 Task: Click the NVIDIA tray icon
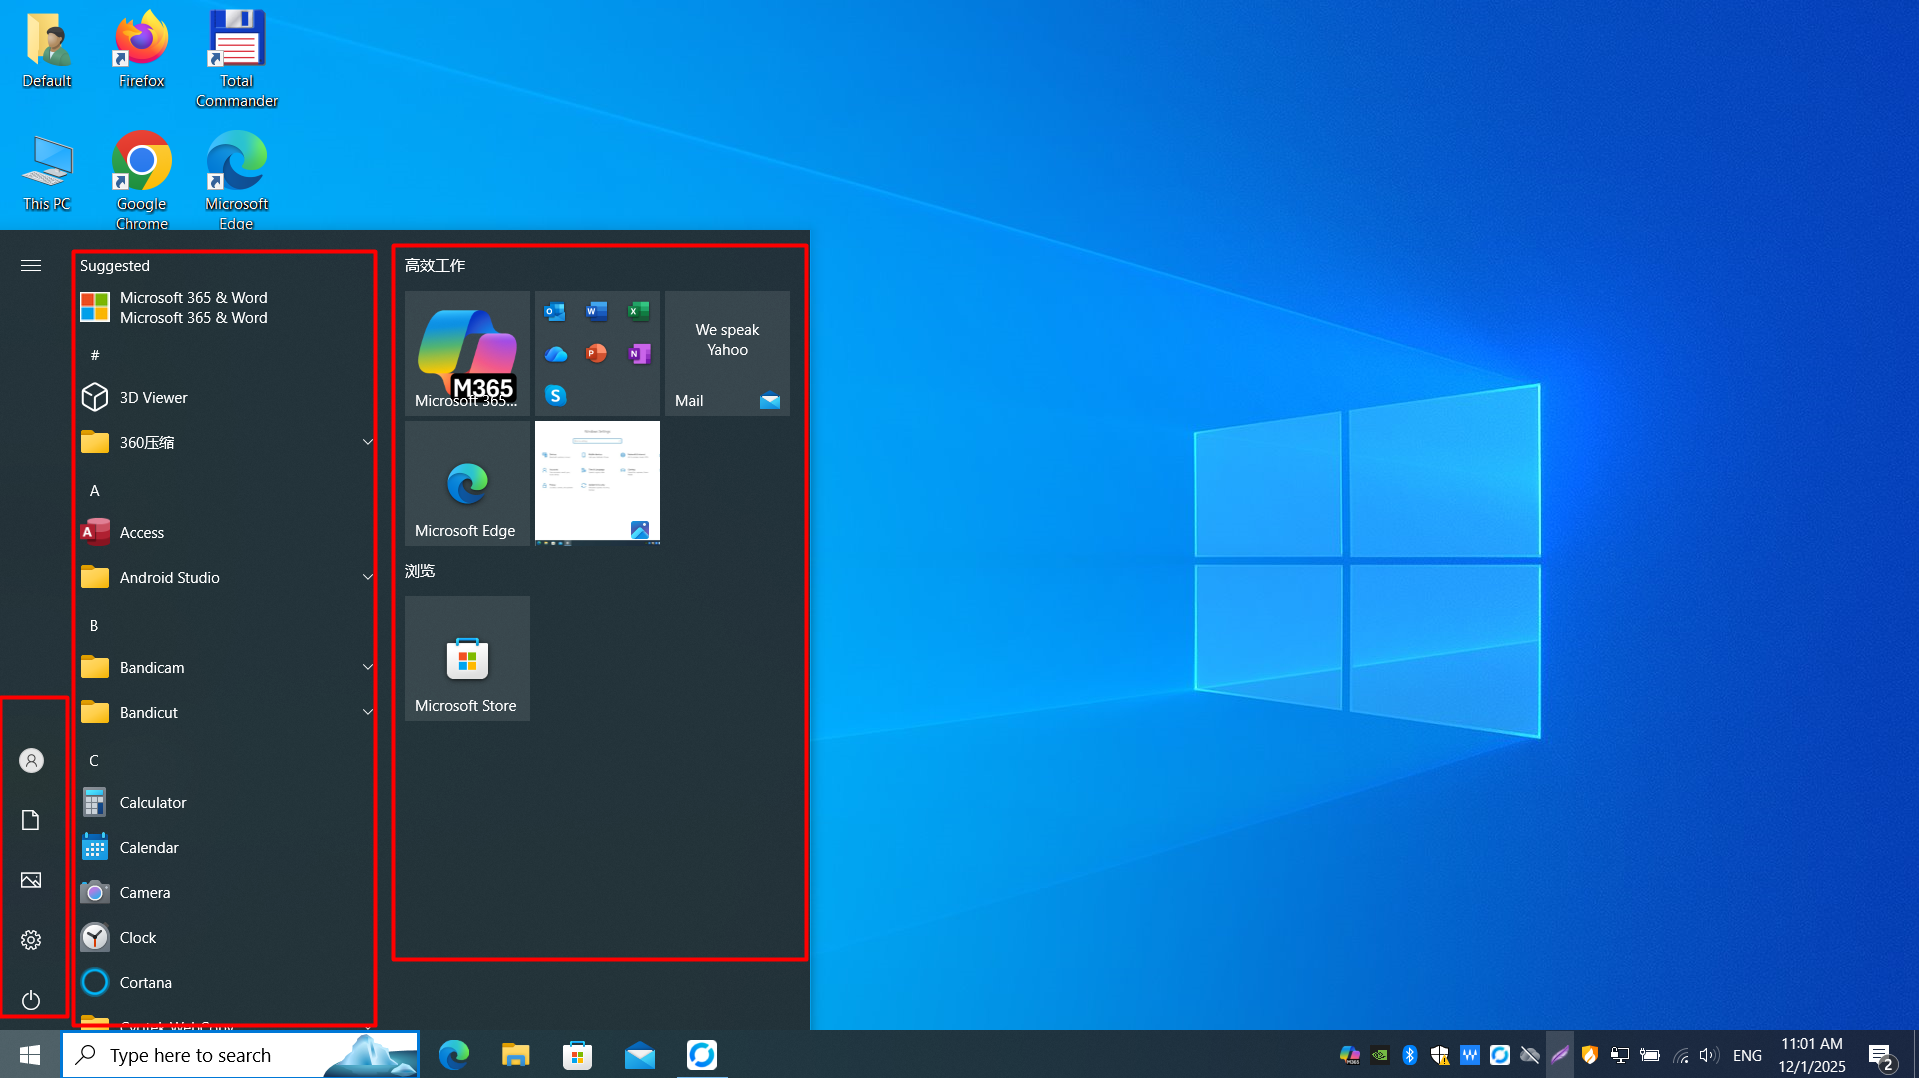tap(1380, 1055)
